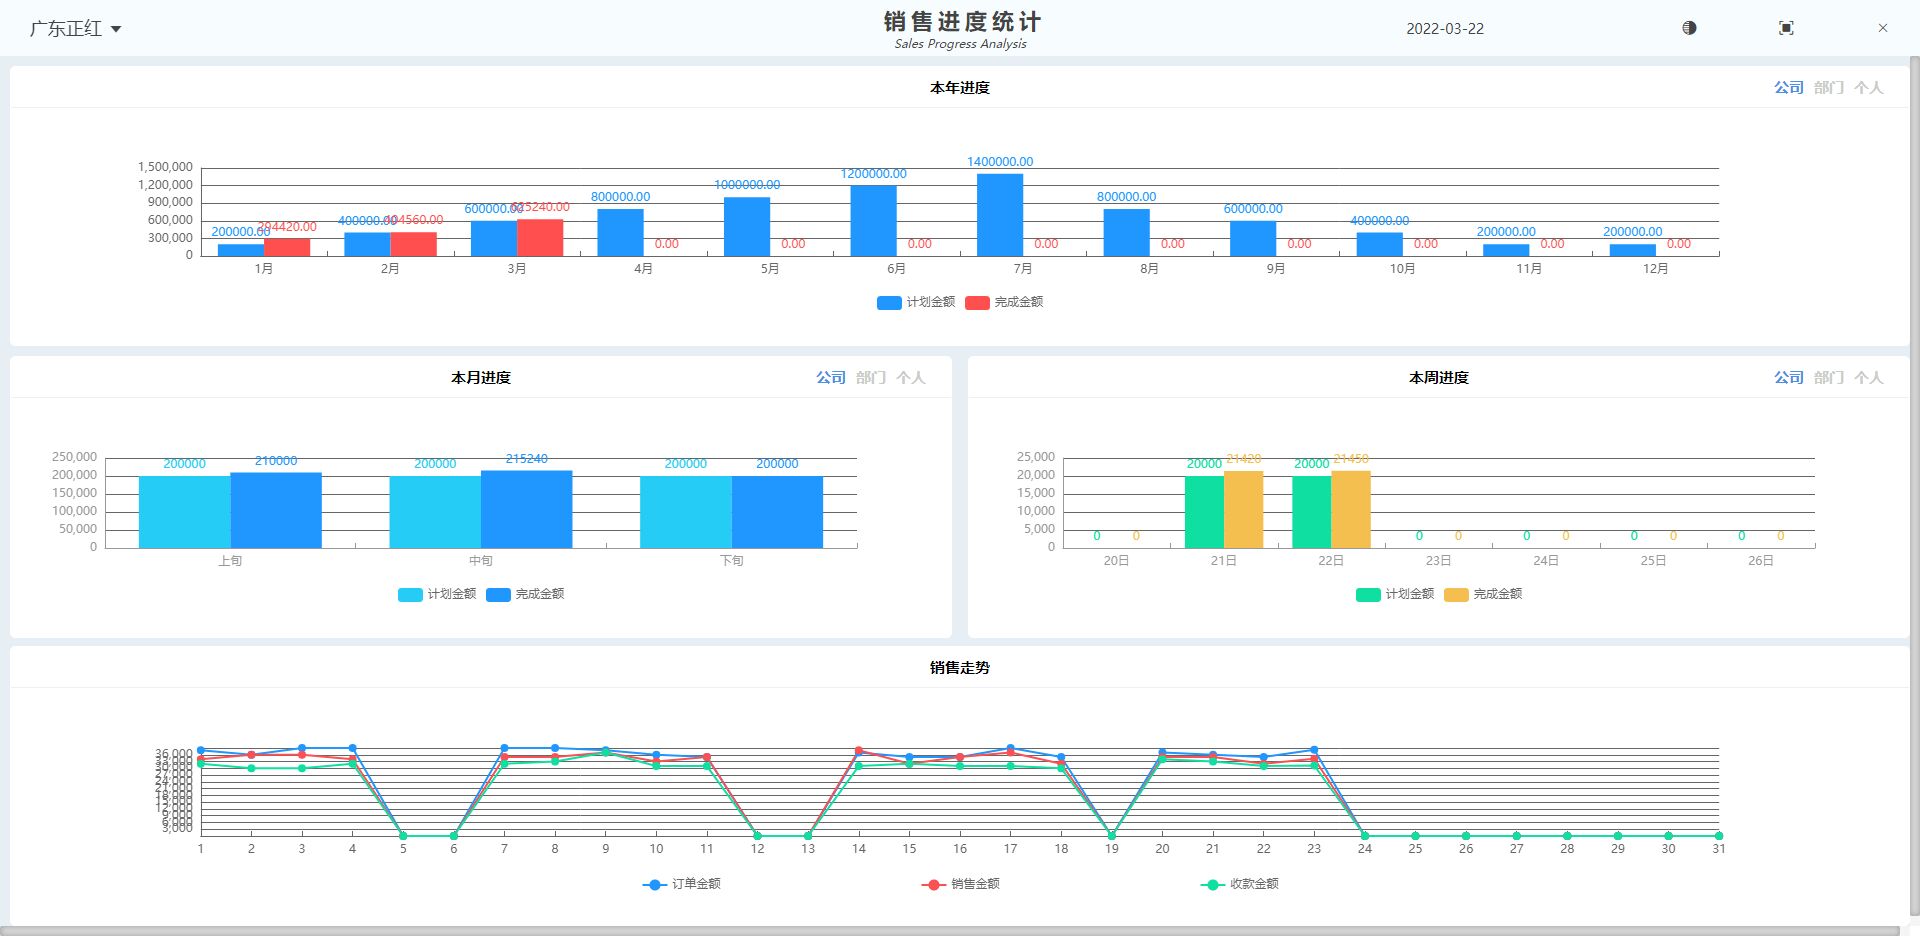Click the date 2022-03-22 in header

[1444, 29]
